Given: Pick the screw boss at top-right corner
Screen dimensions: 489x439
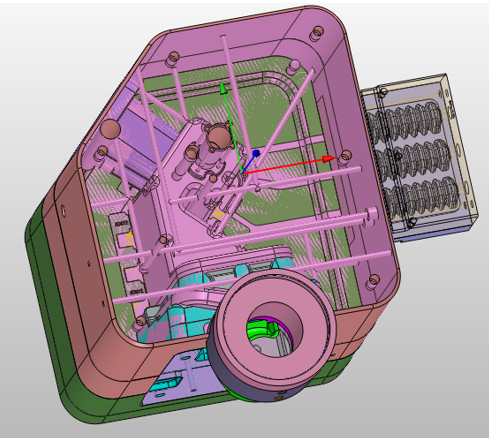Looking at the screenshot, I should [x=317, y=32].
